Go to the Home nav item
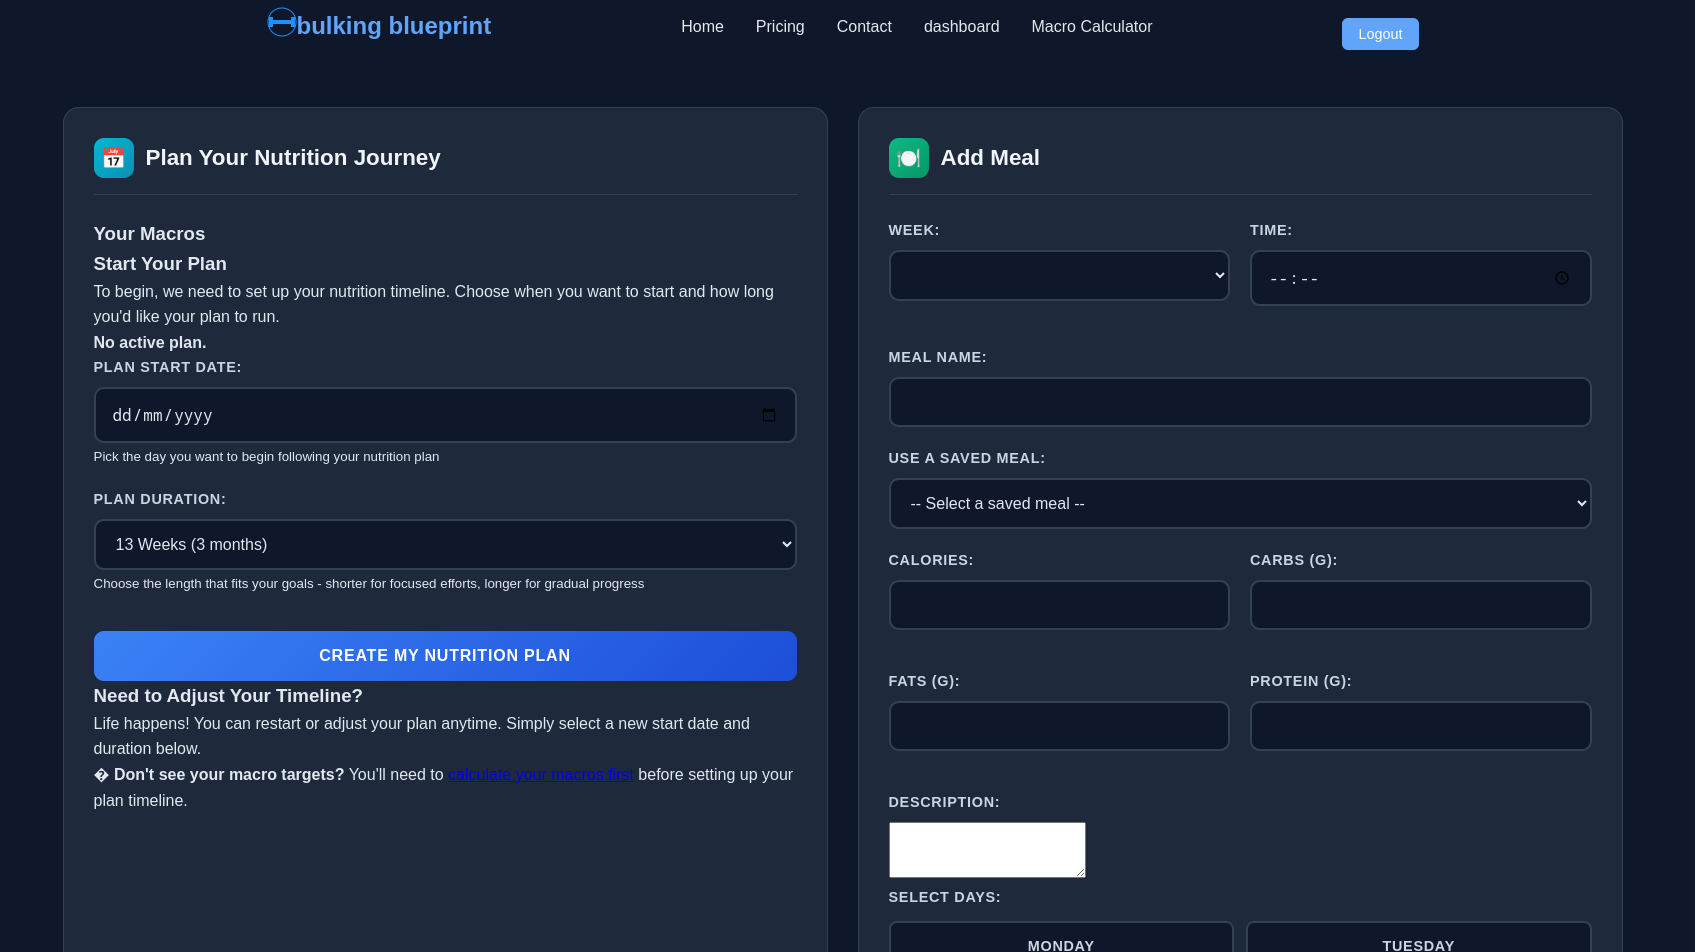Image resolution: width=1695 pixels, height=952 pixels. click(x=702, y=27)
